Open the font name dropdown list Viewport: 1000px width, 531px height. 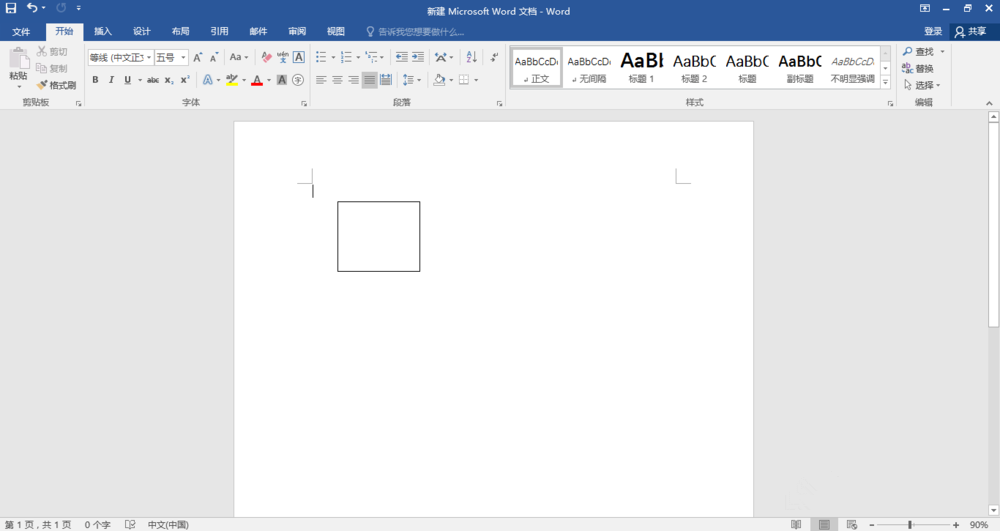point(149,58)
